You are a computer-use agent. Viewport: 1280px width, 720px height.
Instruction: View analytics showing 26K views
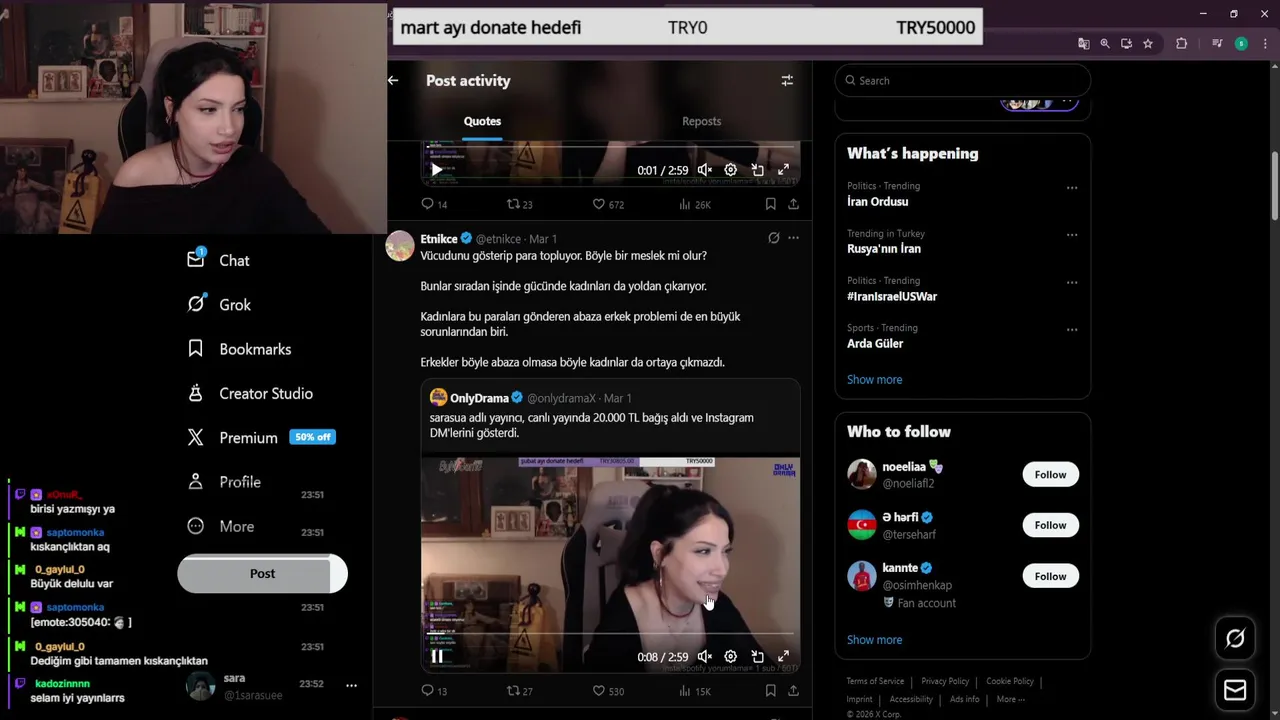click(694, 204)
